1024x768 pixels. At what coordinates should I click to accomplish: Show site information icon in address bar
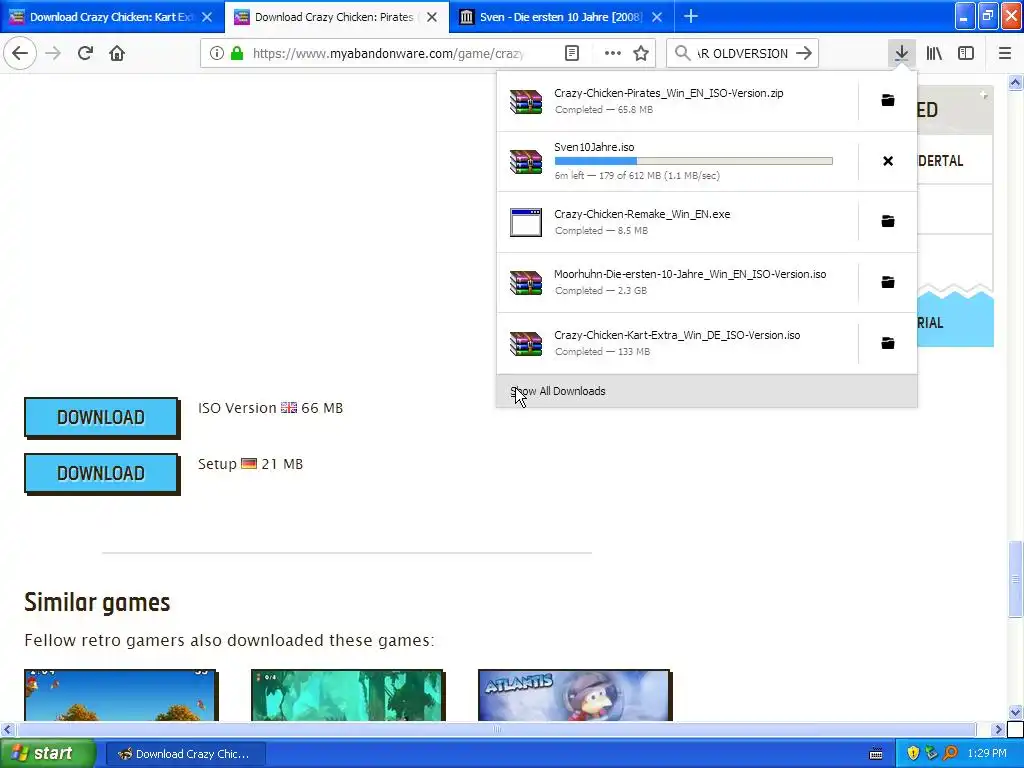coord(217,53)
